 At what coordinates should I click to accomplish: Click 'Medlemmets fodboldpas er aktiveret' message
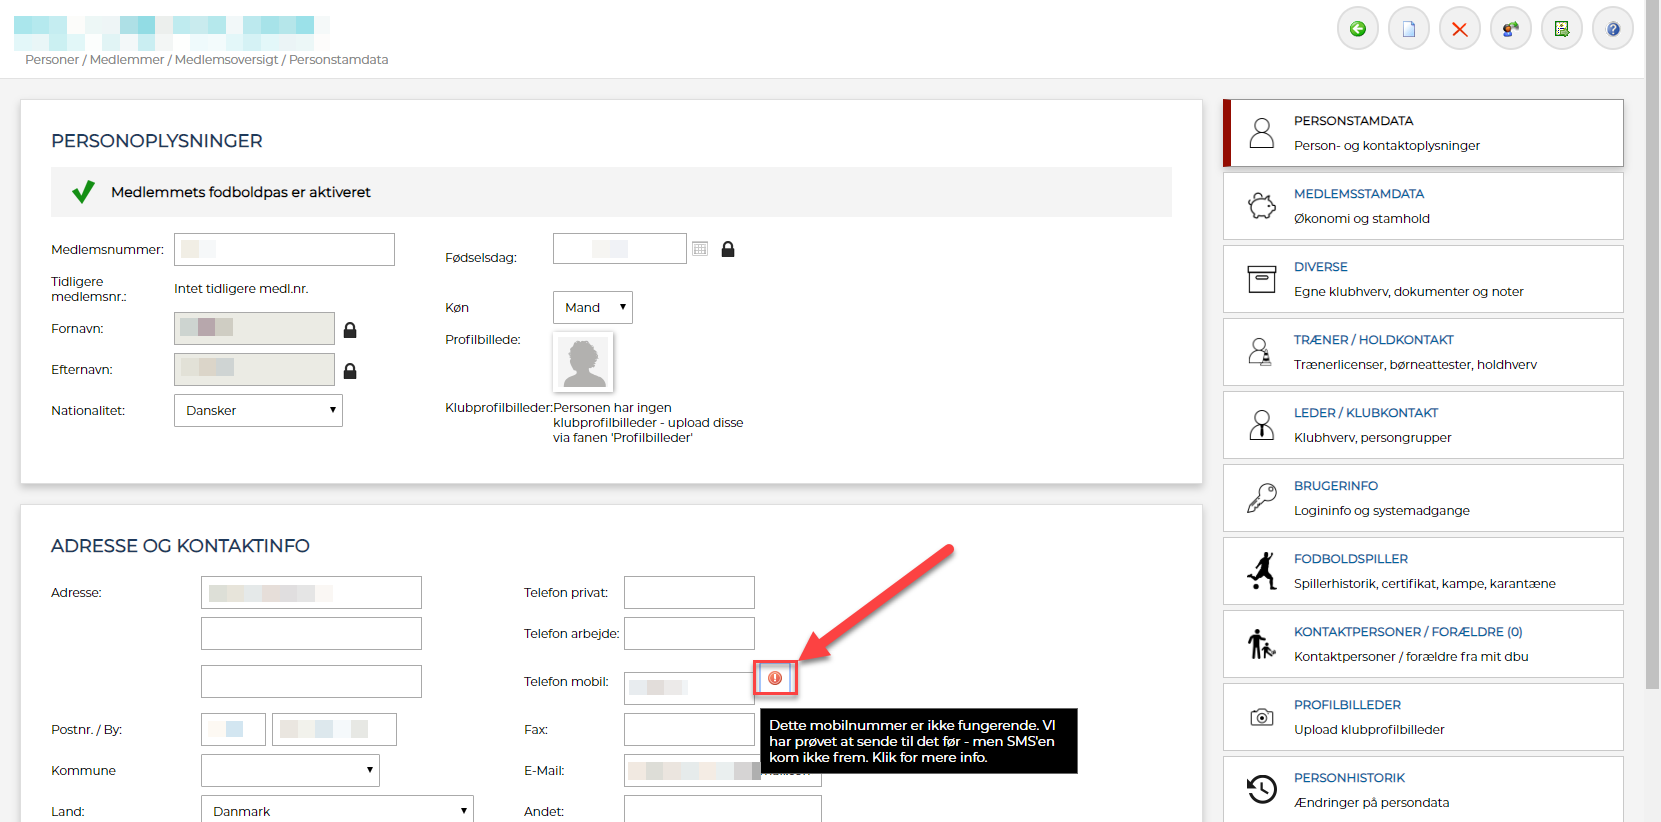click(x=240, y=192)
